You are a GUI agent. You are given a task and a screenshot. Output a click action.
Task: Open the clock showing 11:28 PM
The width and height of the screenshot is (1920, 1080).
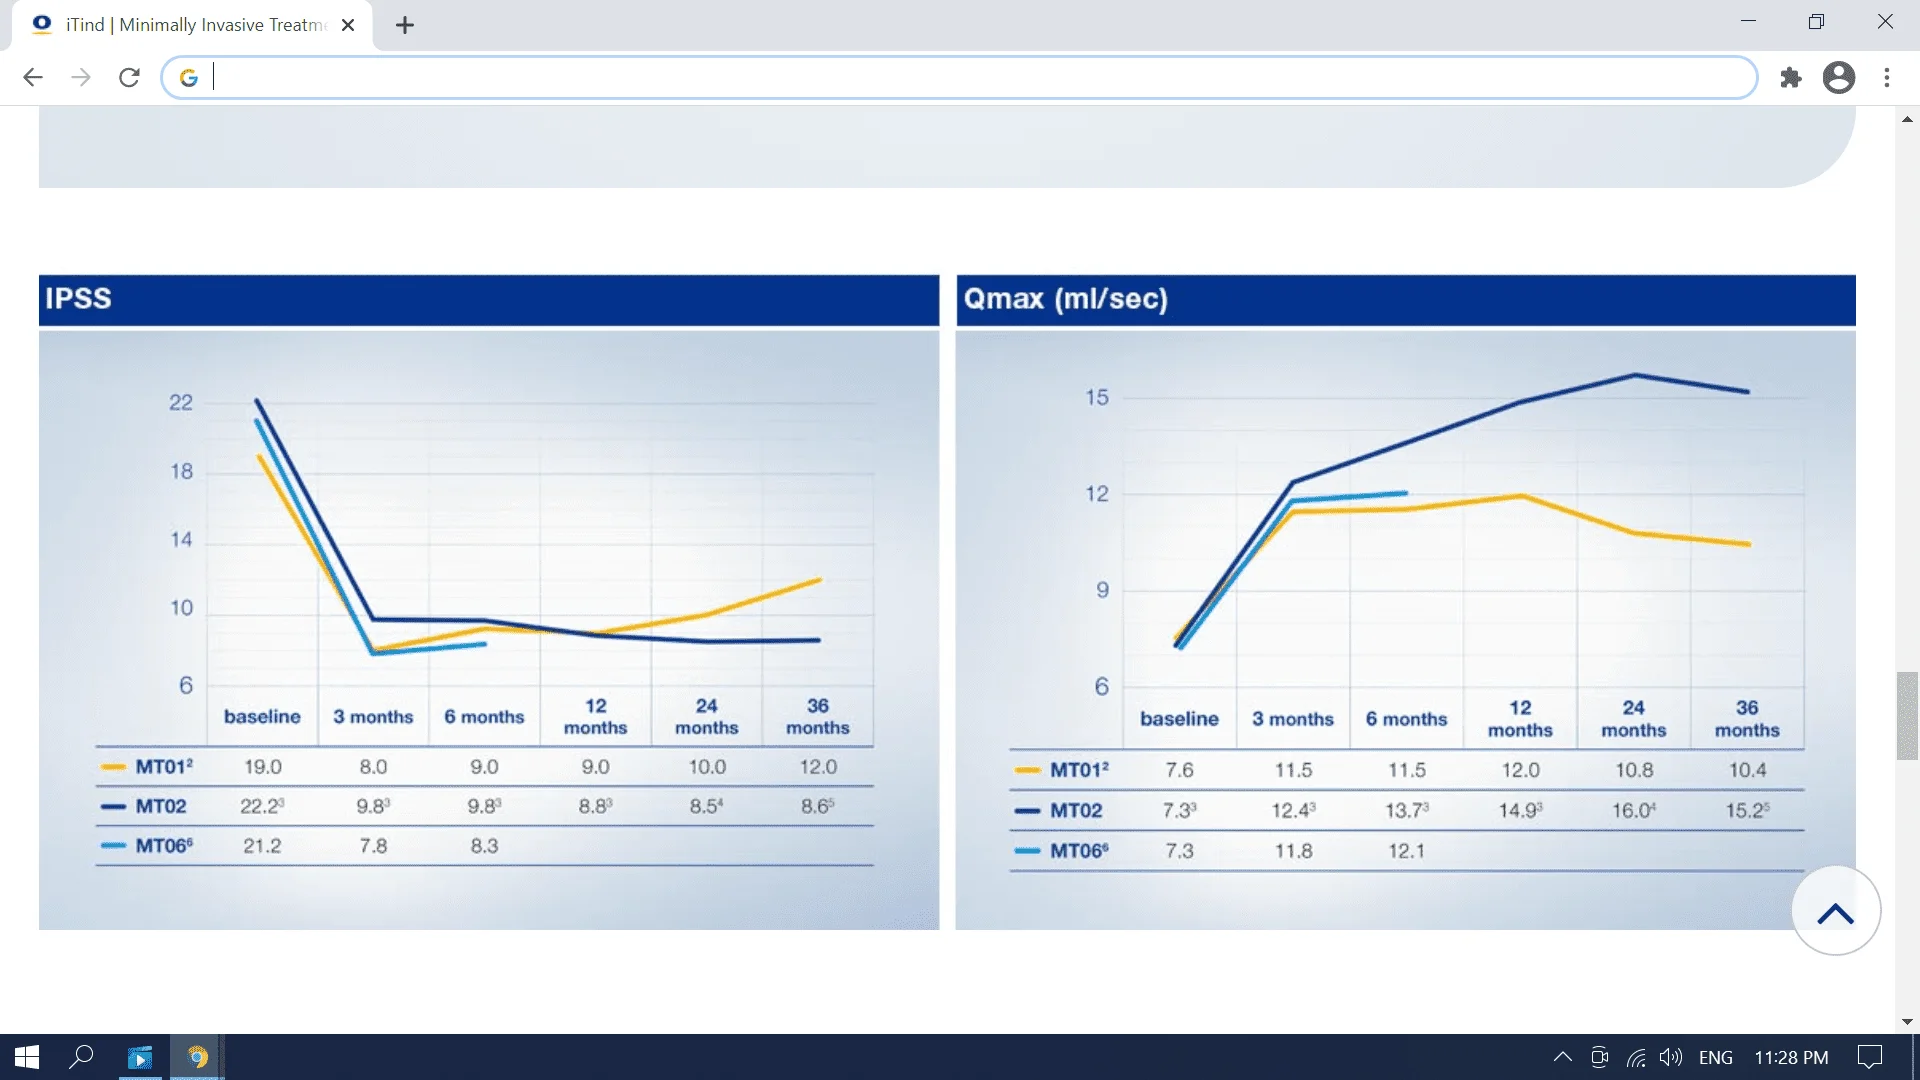pyautogui.click(x=1791, y=1057)
